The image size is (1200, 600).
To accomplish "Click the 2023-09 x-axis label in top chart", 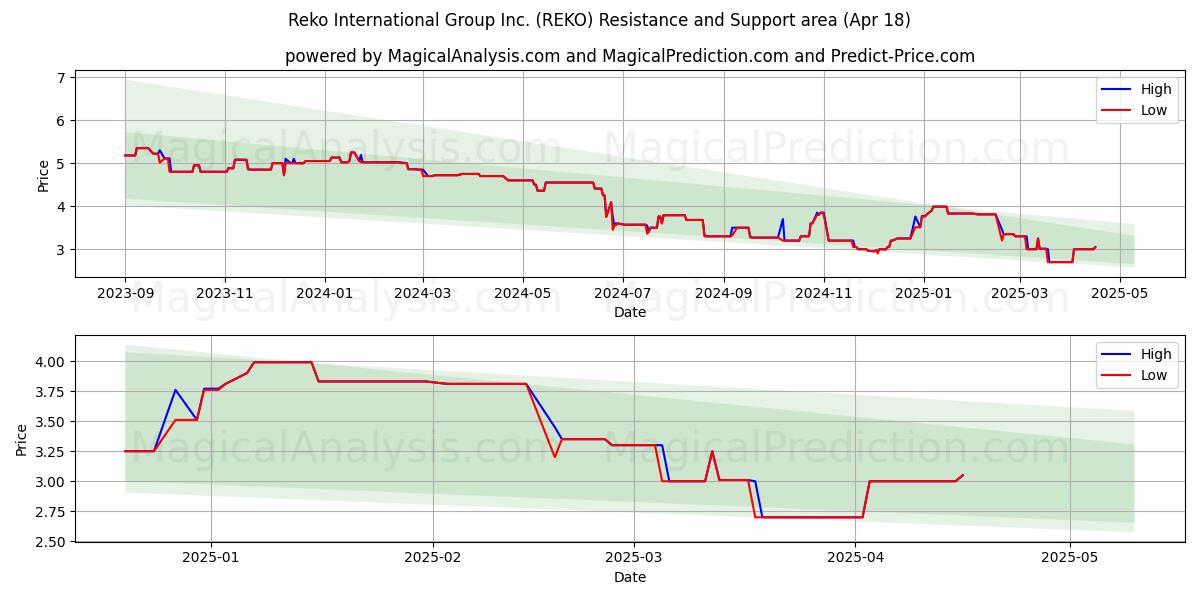I will pyautogui.click(x=125, y=295).
